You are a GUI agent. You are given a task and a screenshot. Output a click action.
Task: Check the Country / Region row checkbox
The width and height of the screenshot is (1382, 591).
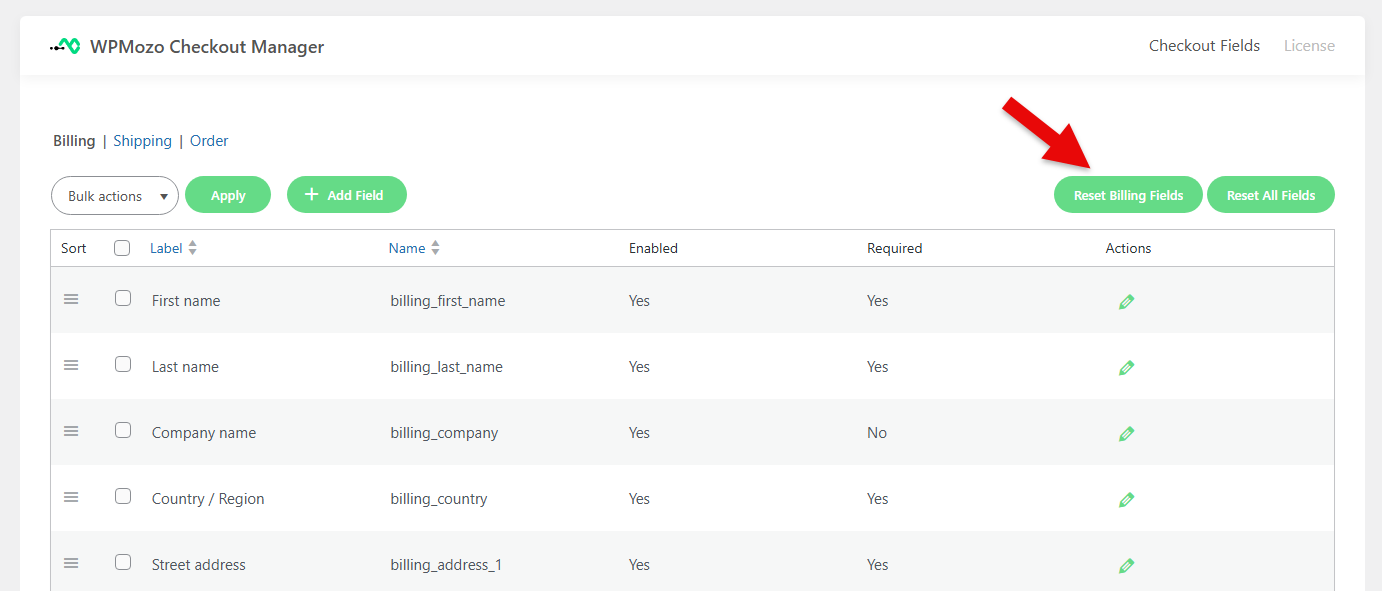click(123, 496)
